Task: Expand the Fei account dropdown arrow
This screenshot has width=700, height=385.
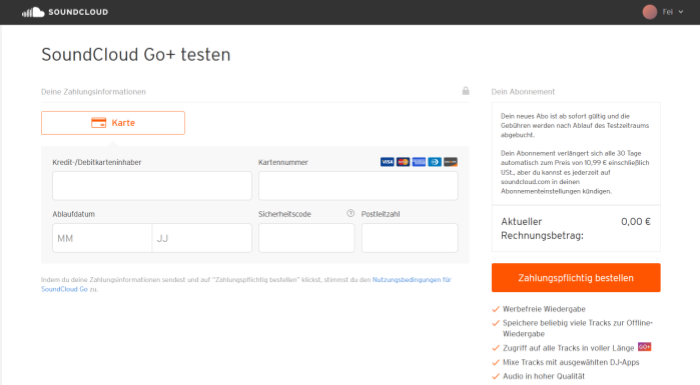Action: click(x=681, y=12)
